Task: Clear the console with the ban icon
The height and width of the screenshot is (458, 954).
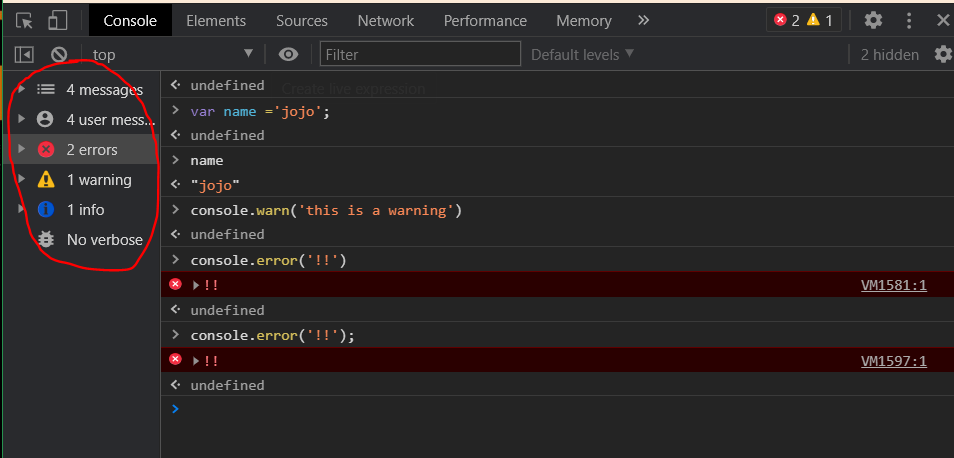Action: 59,54
